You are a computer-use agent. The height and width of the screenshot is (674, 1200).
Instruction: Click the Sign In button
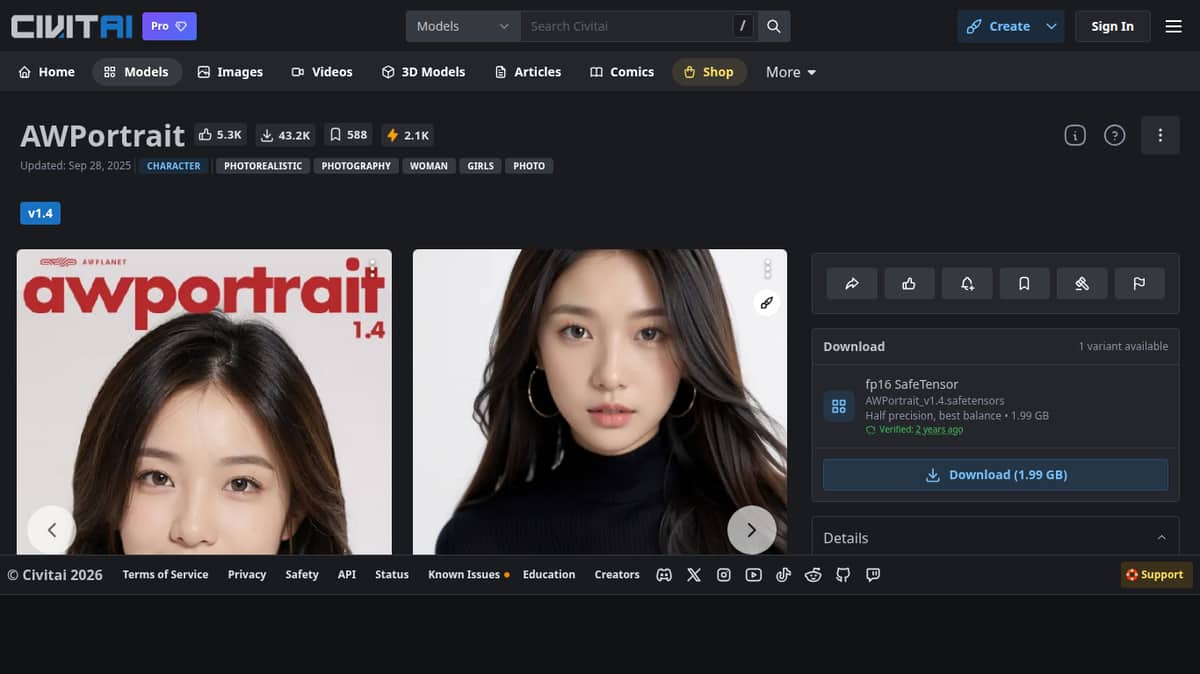coord(1113,26)
